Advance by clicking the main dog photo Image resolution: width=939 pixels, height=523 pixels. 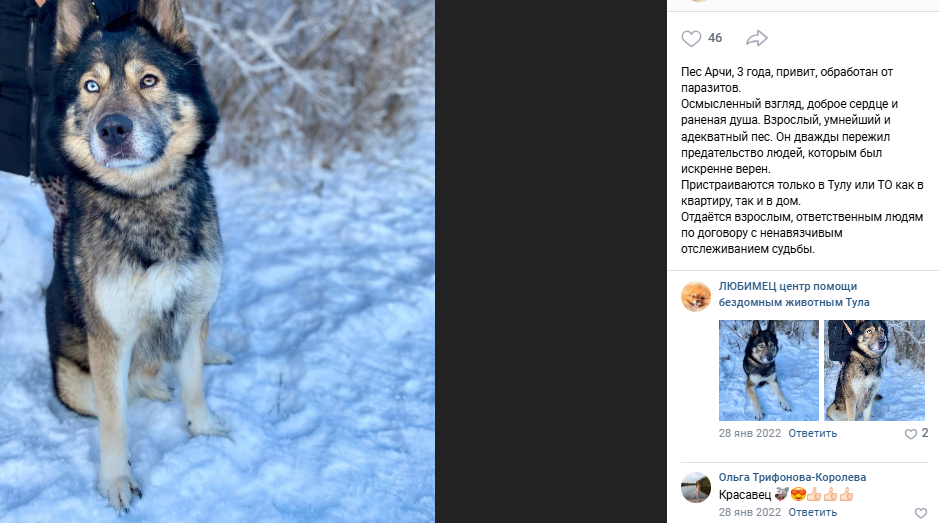(217, 261)
